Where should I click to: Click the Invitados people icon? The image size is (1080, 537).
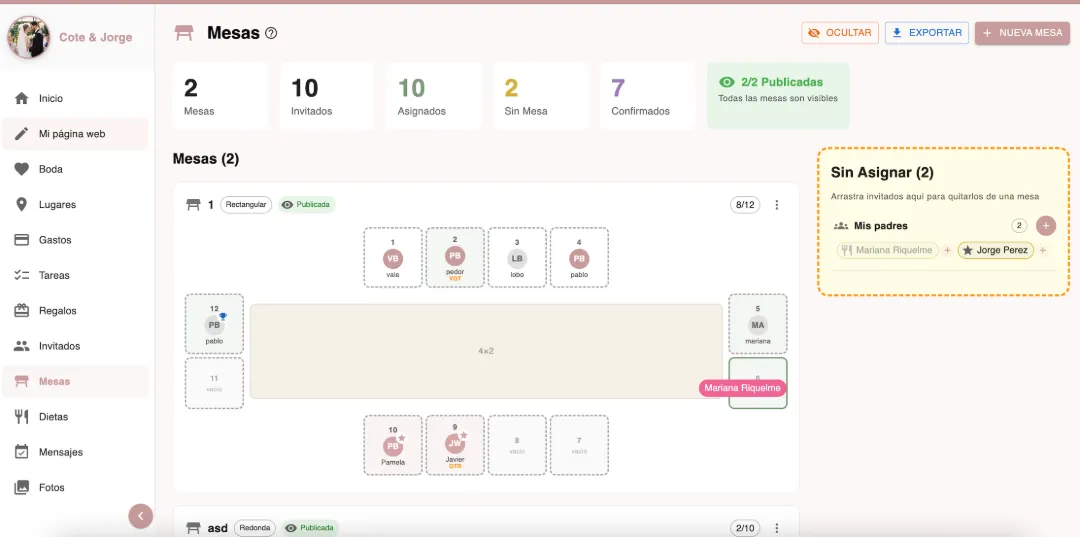click(x=21, y=346)
